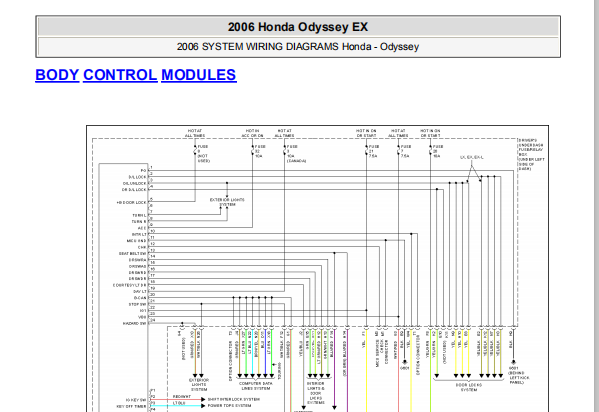Open the CONTROL link in the heading
The image size is (599, 412).
point(120,75)
